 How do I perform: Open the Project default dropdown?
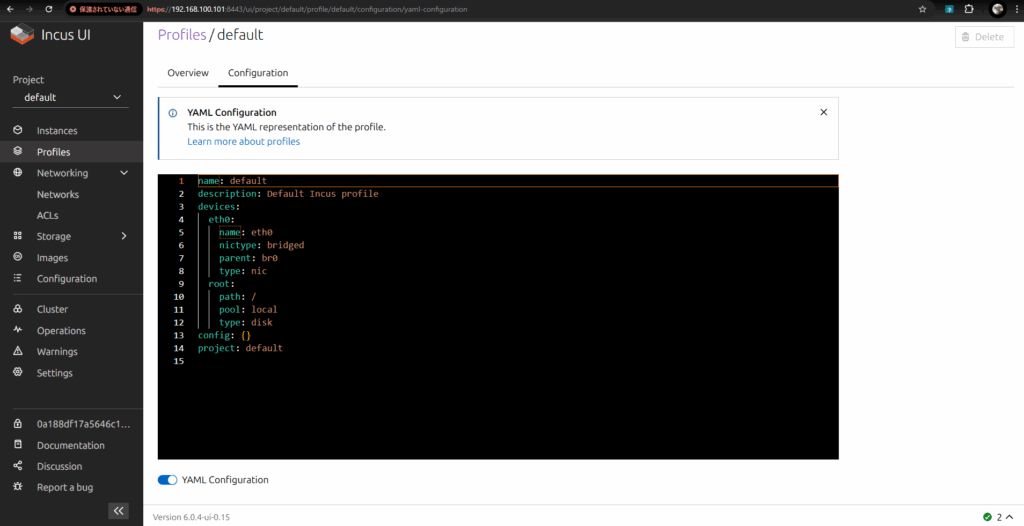tap(71, 97)
